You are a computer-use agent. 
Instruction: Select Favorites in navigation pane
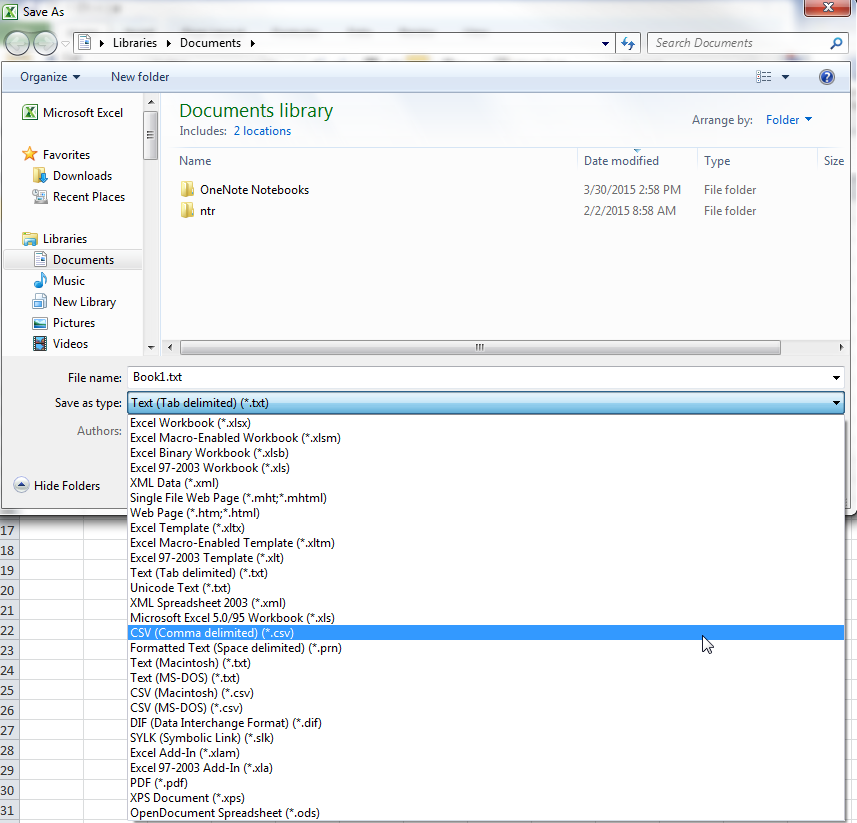(x=56, y=155)
